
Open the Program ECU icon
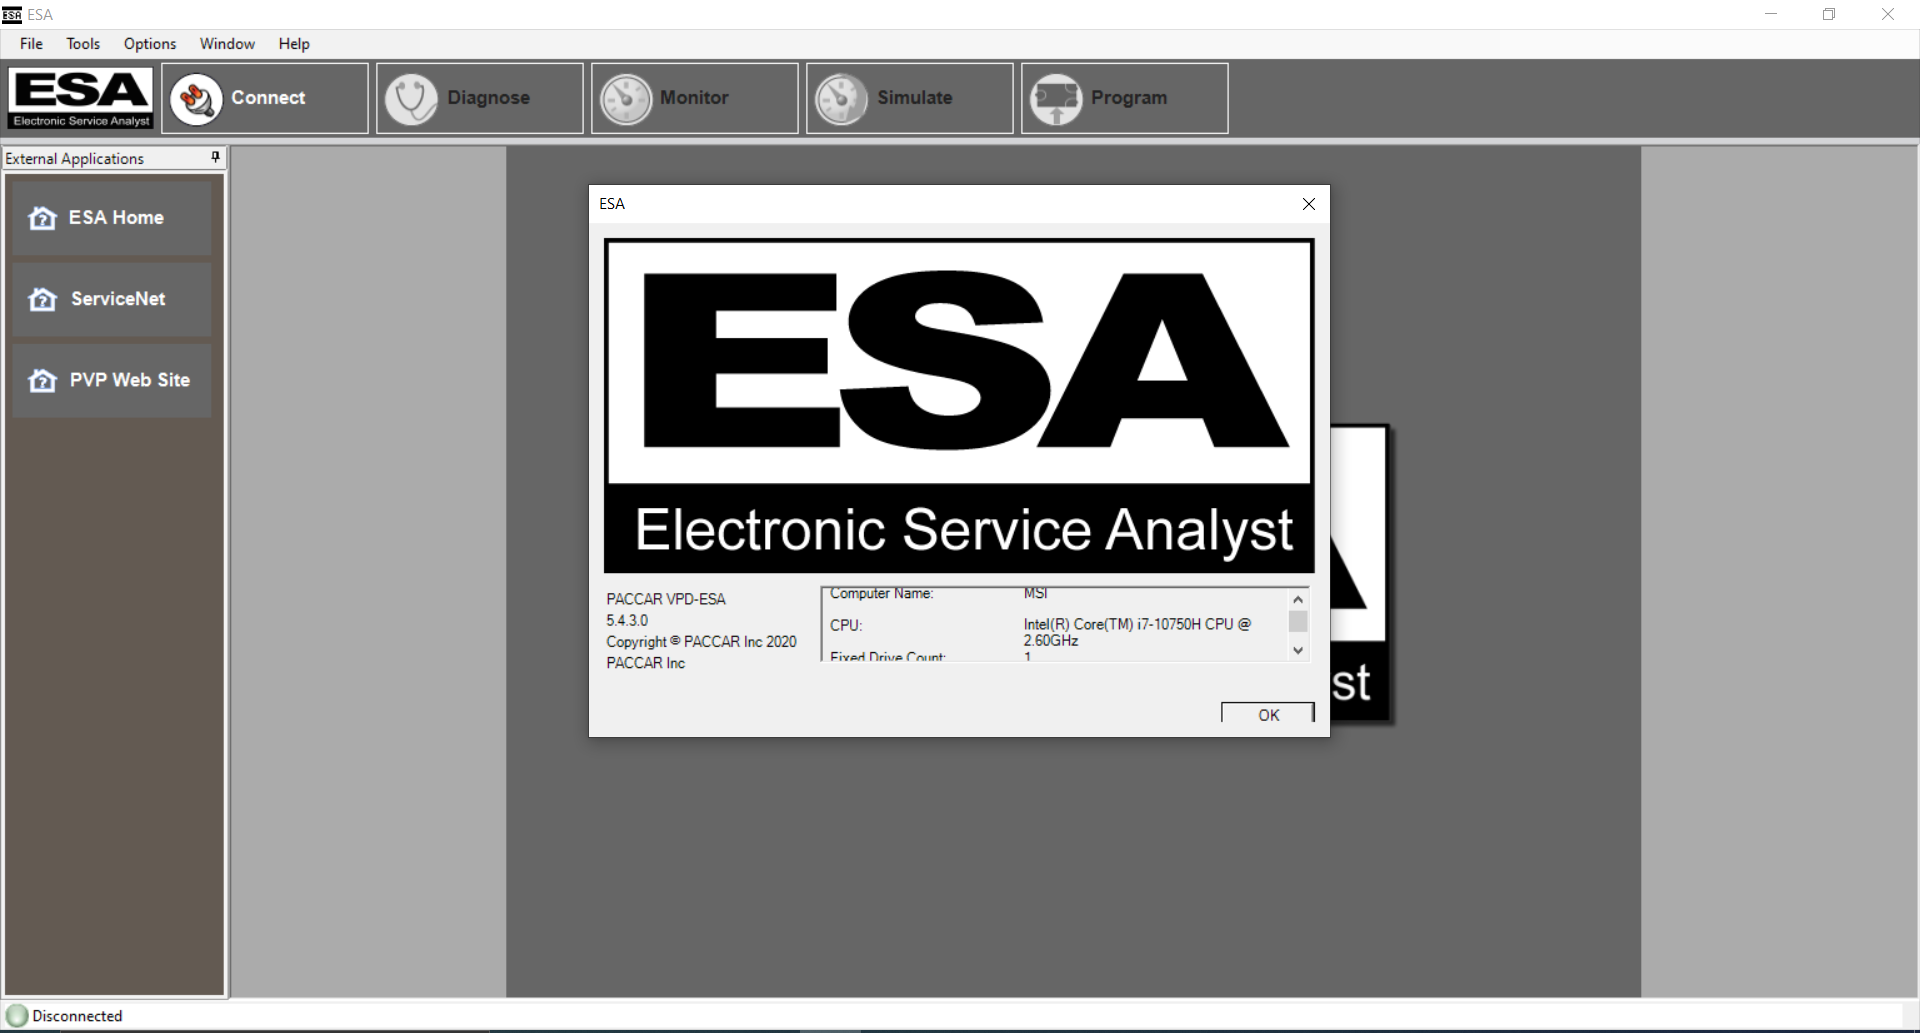point(1058,98)
